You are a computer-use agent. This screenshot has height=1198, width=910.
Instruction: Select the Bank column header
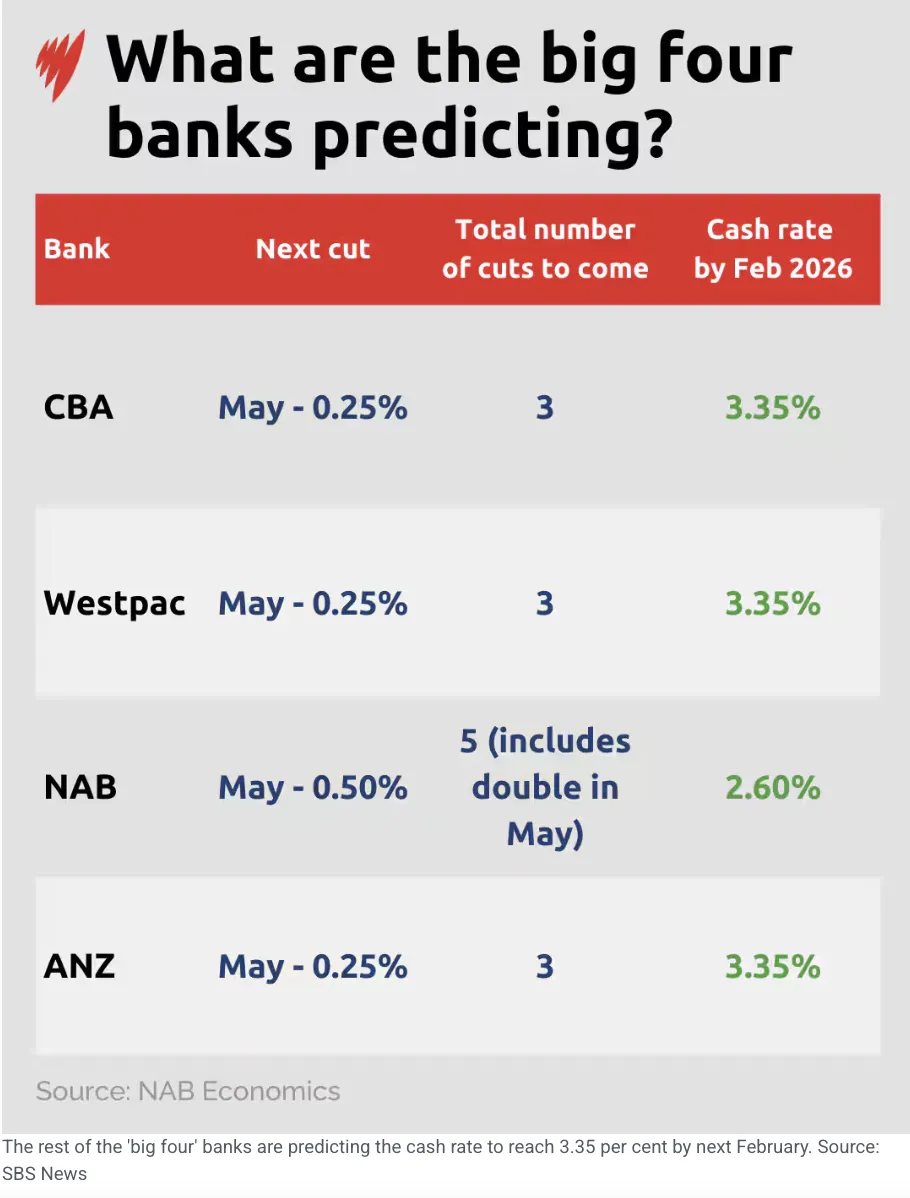point(77,249)
